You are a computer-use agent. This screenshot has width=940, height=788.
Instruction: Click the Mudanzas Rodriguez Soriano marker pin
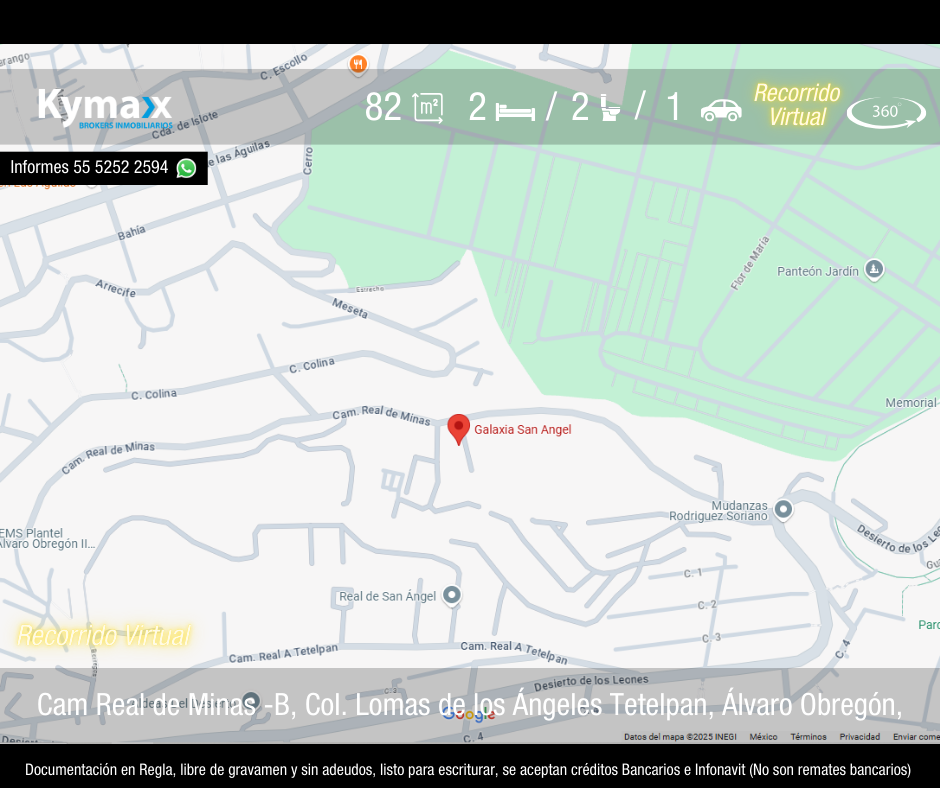[783, 510]
